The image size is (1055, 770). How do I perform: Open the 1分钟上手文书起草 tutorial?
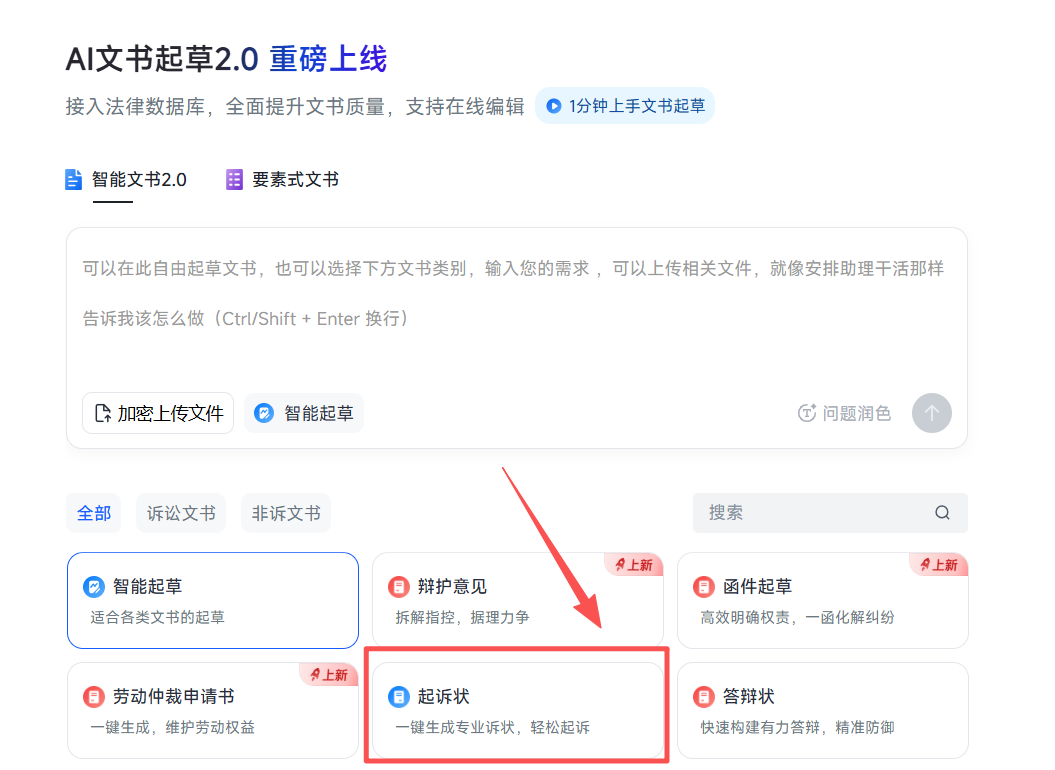[x=625, y=106]
